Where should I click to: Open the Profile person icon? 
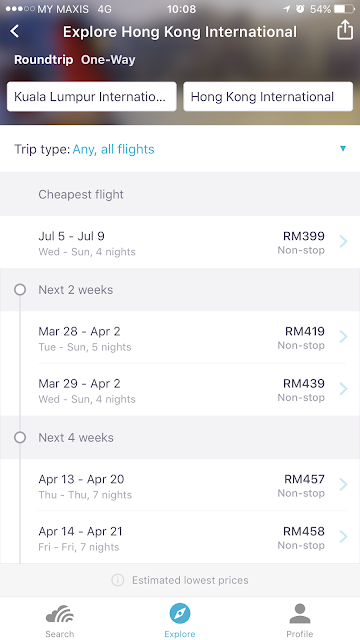(x=300, y=613)
